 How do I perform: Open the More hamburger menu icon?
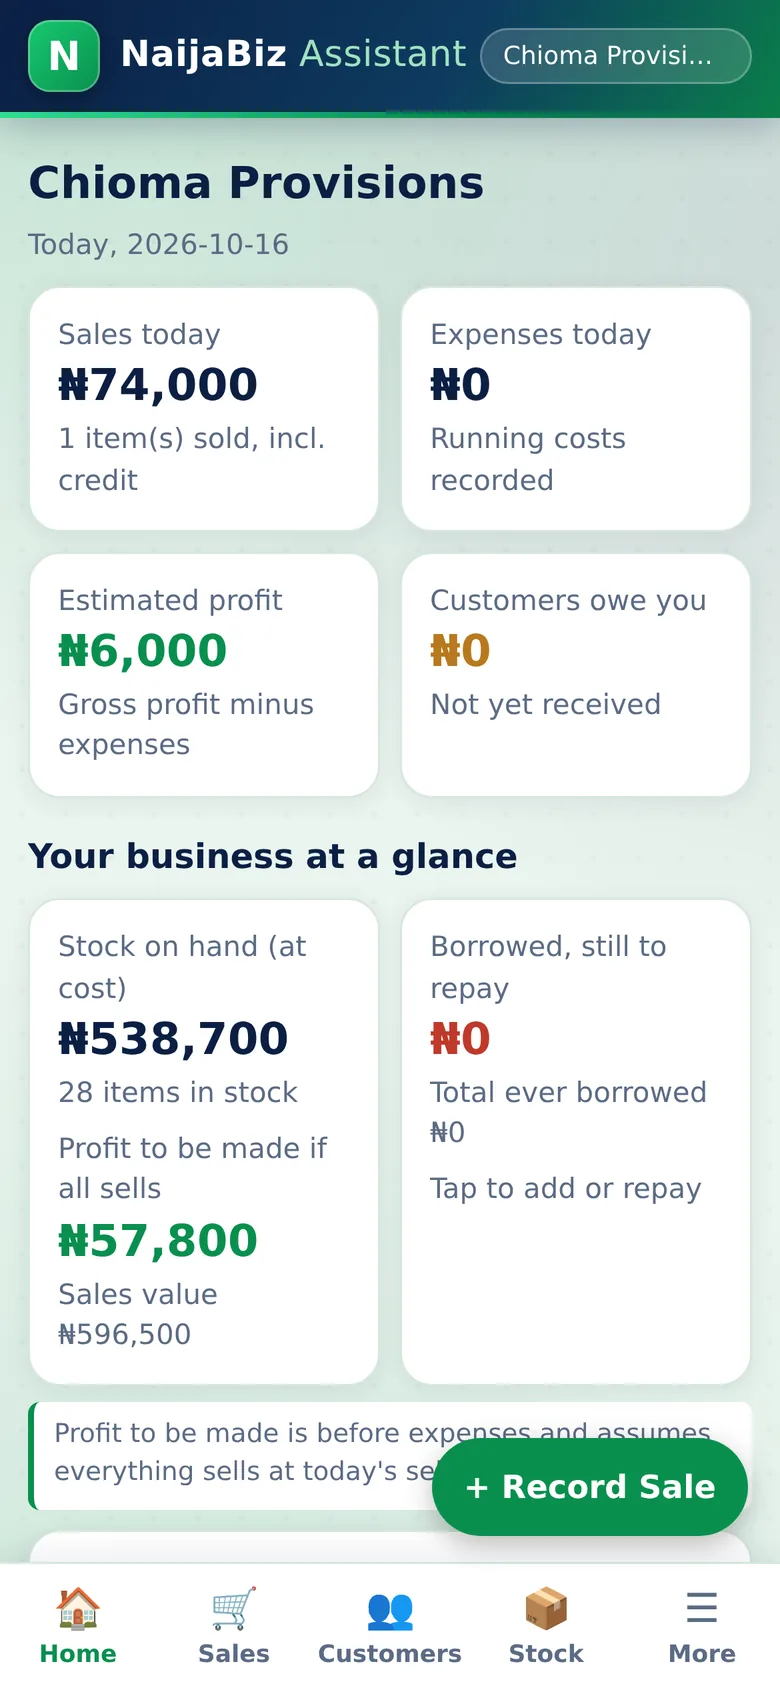[x=702, y=1608]
